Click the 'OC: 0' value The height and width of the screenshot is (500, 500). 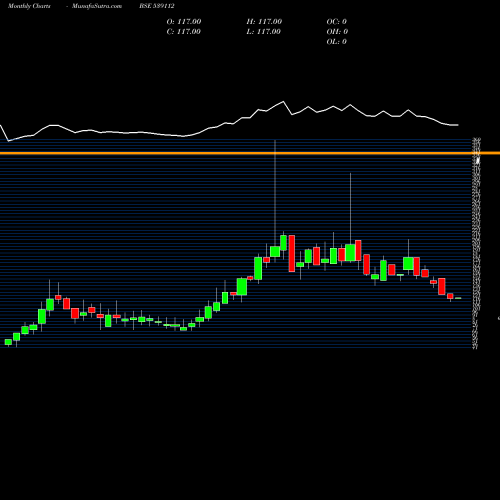(x=336, y=22)
